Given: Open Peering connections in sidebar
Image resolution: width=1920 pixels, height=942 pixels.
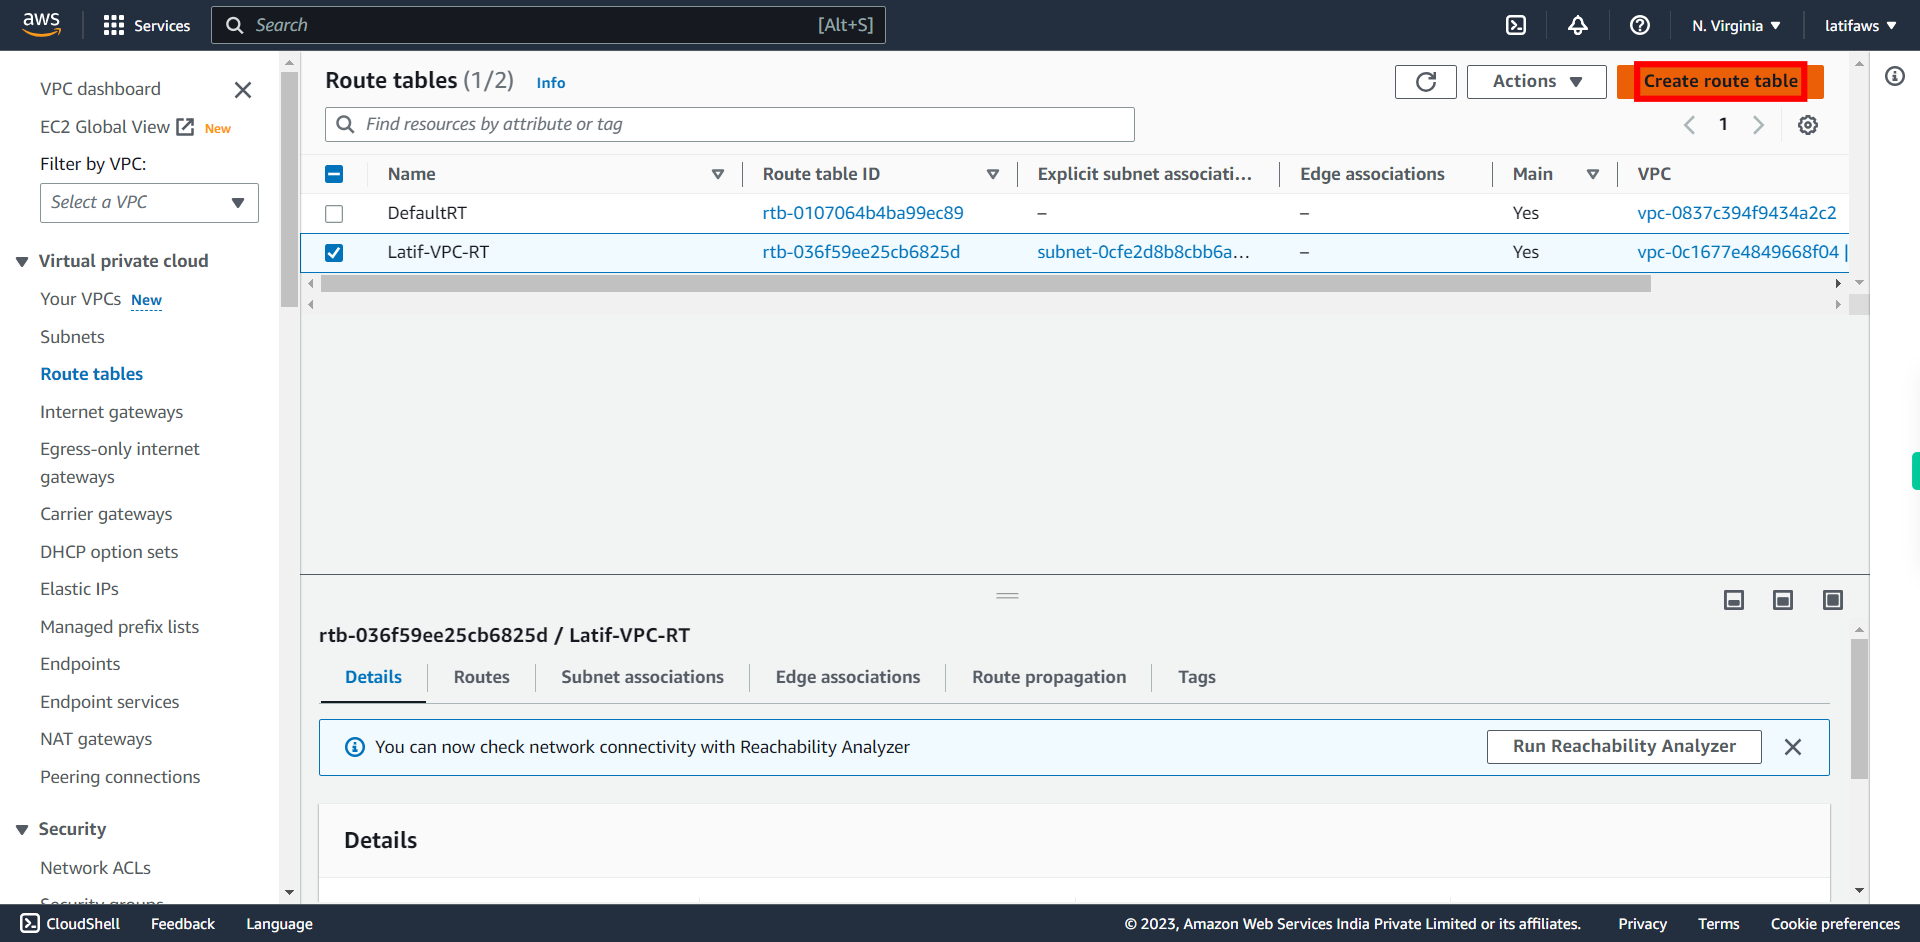Looking at the screenshot, I should (x=120, y=777).
